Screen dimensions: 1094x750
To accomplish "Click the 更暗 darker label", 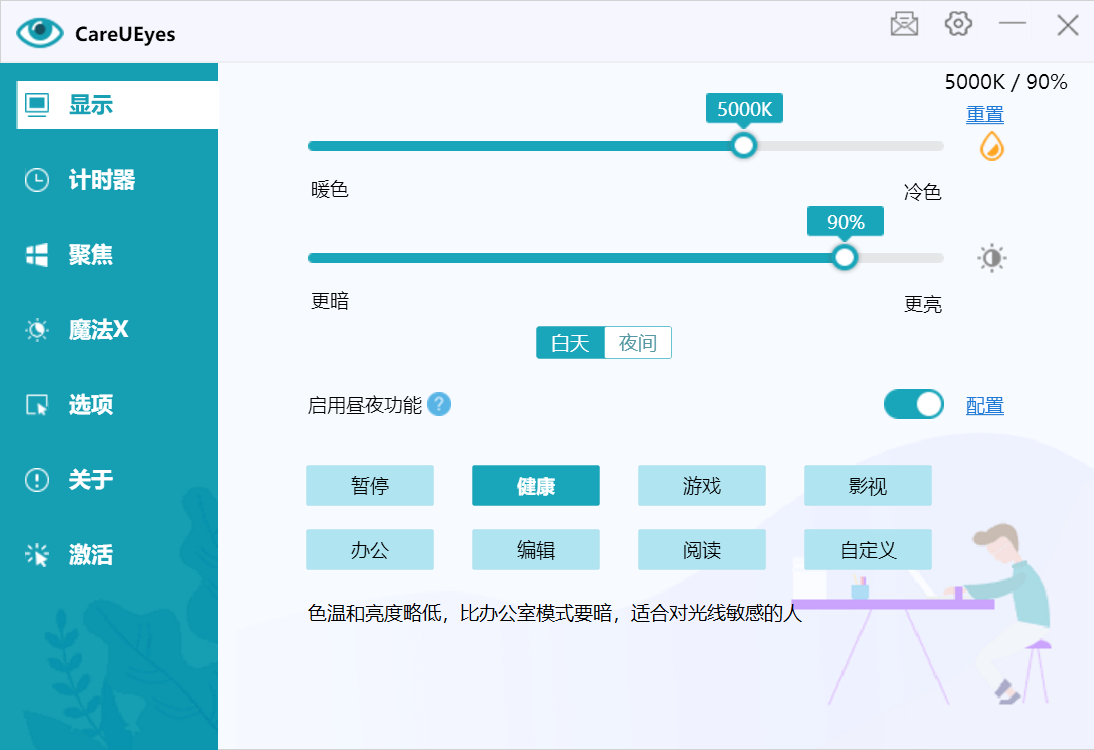I will point(329,301).
